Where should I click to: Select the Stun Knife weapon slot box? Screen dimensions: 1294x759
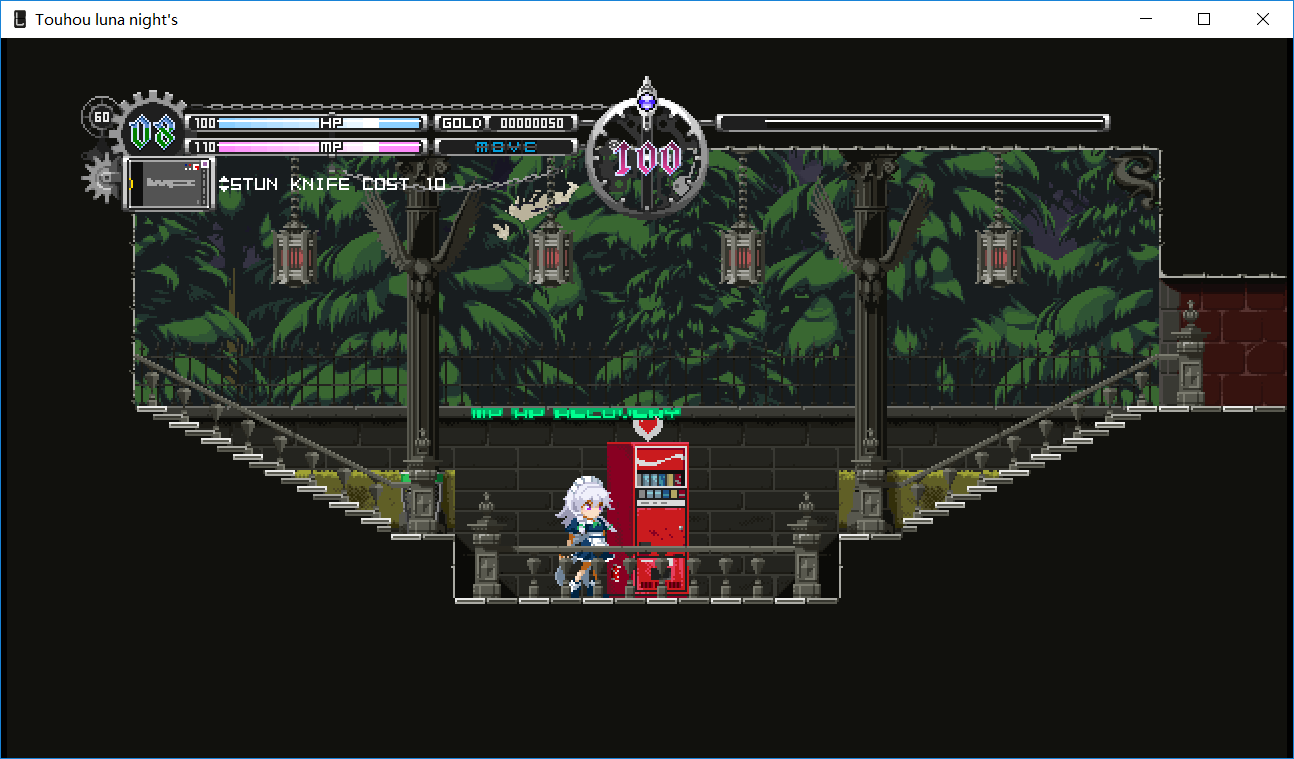pyautogui.click(x=168, y=184)
